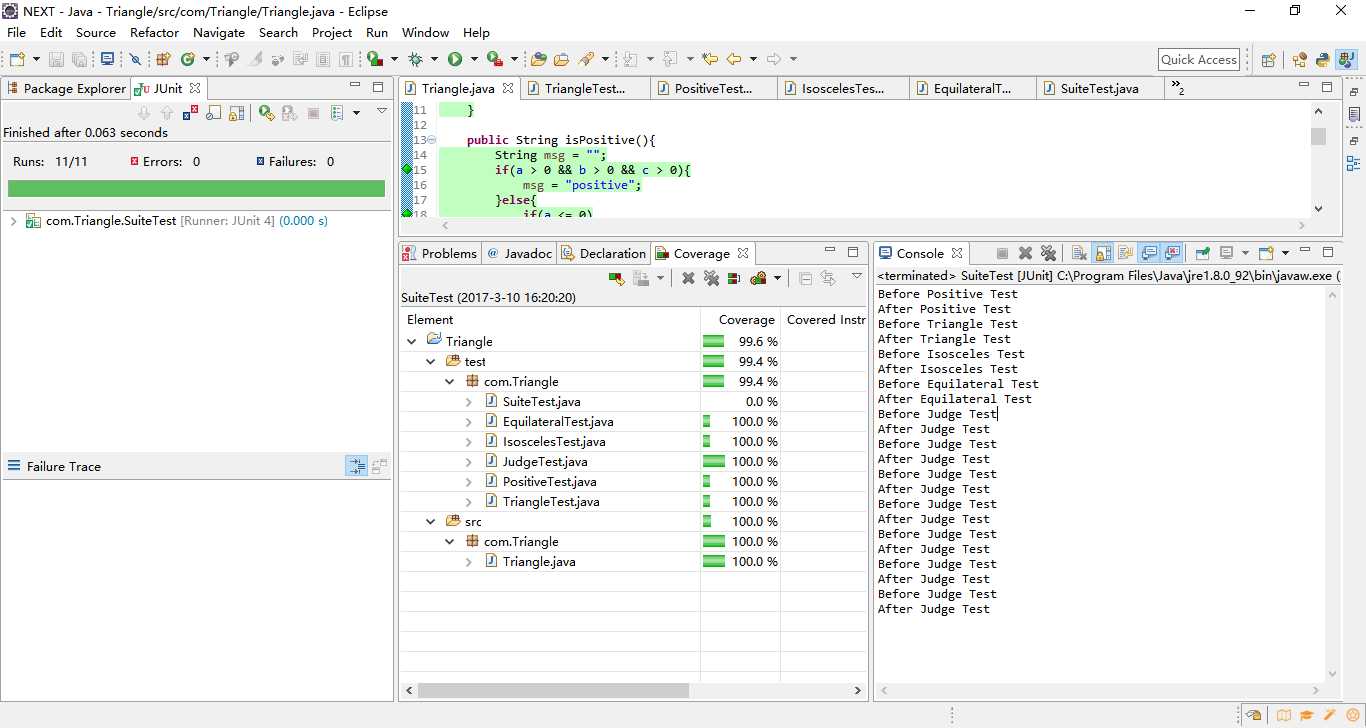Click Open Console icon in Console toolbar
The image size is (1366, 728).
(x=1266, y=253)
